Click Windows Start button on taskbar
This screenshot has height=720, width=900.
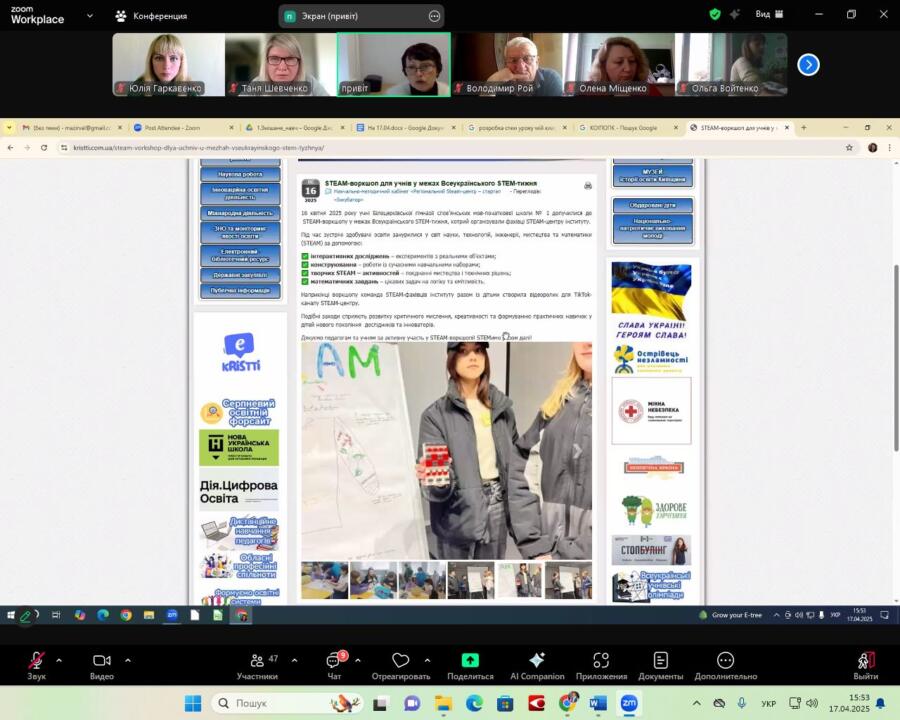pyautogui.click(x=193, y=703)
